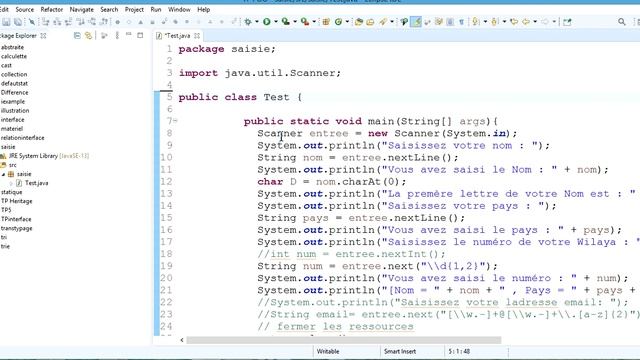
Task: Open the Back history dropdown arrow
Action: [x=535, y=22]
